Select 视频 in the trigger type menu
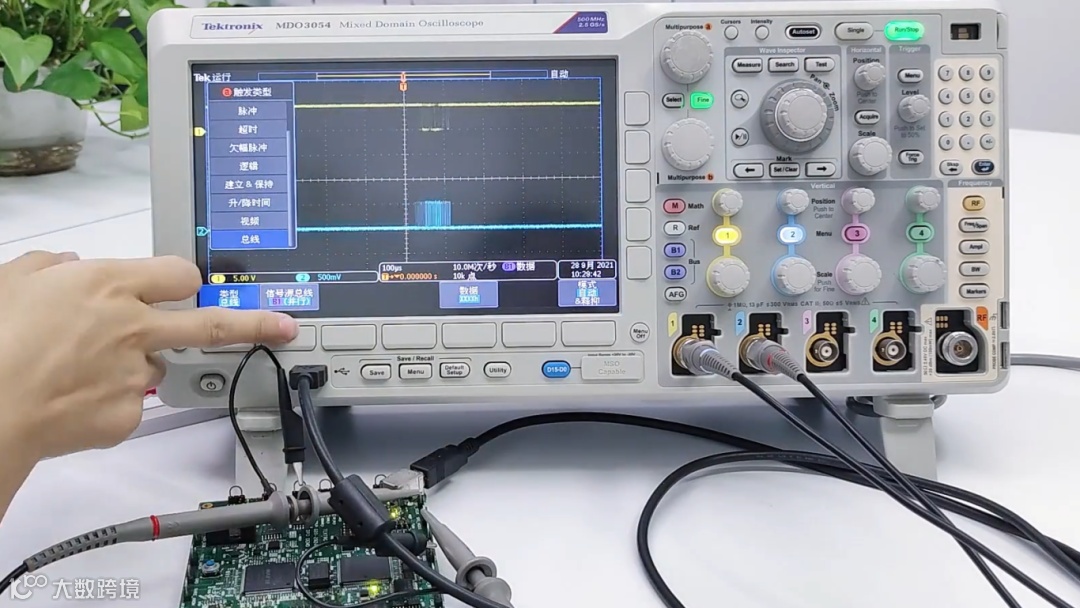The width and height of the screenshot is (1080, 608). [249, 221]
